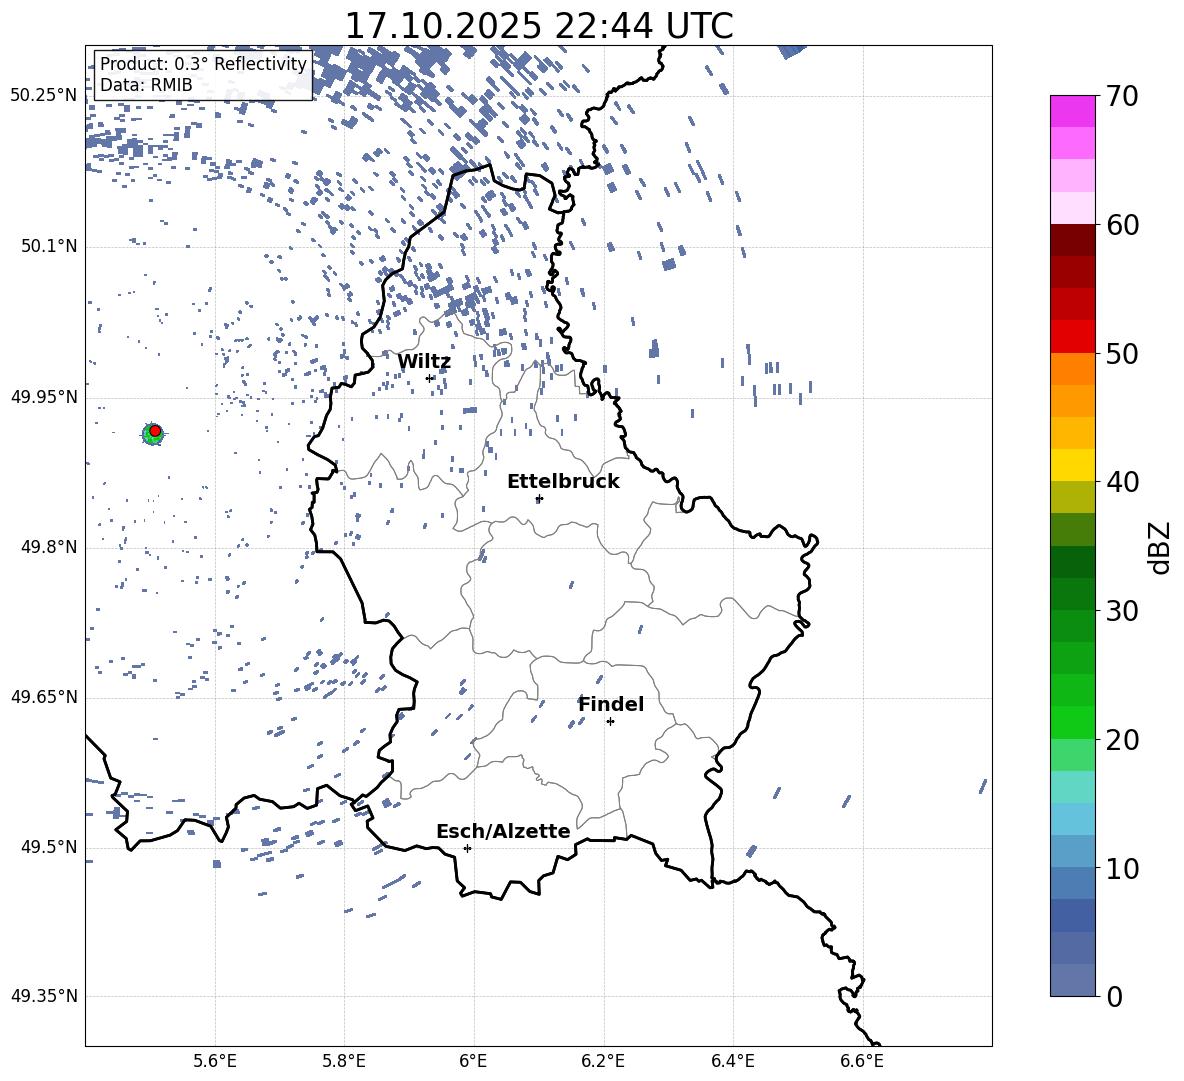Click the 6.4°E longitude label
This screenshot has width=1184, height=1081.
click(732, 1061)
